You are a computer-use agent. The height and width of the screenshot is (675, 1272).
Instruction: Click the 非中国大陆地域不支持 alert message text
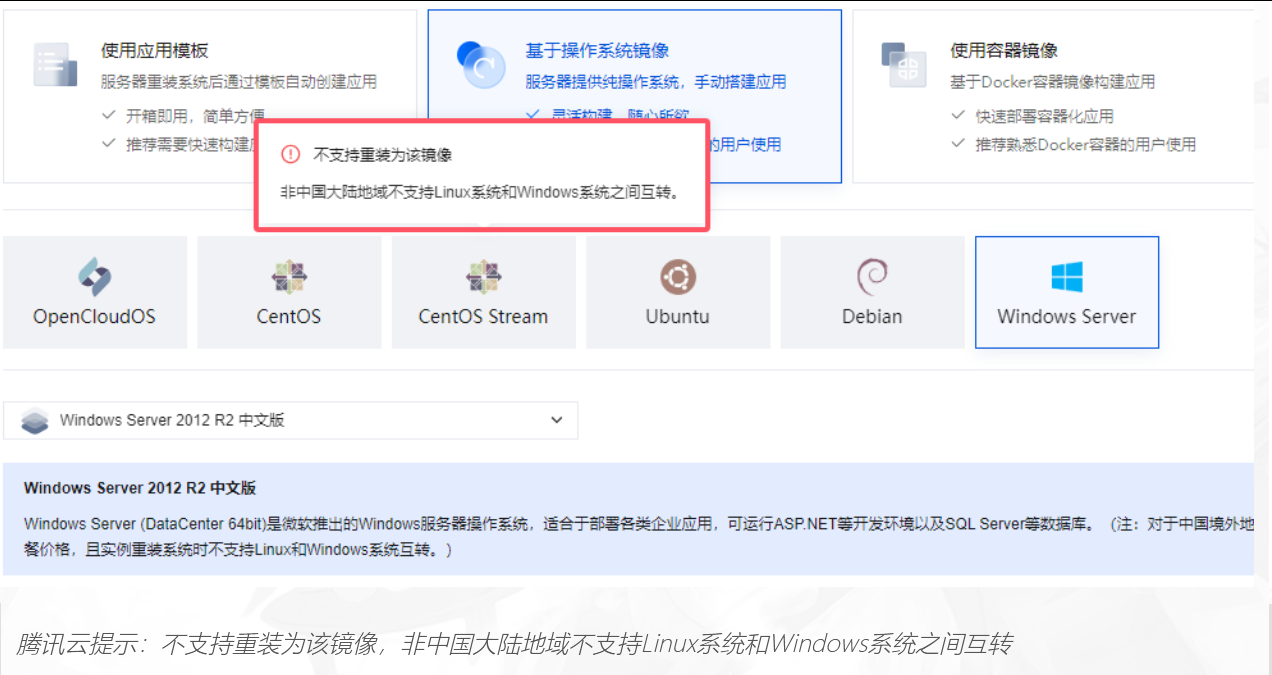pyautogui.click(x=480, y=192)
